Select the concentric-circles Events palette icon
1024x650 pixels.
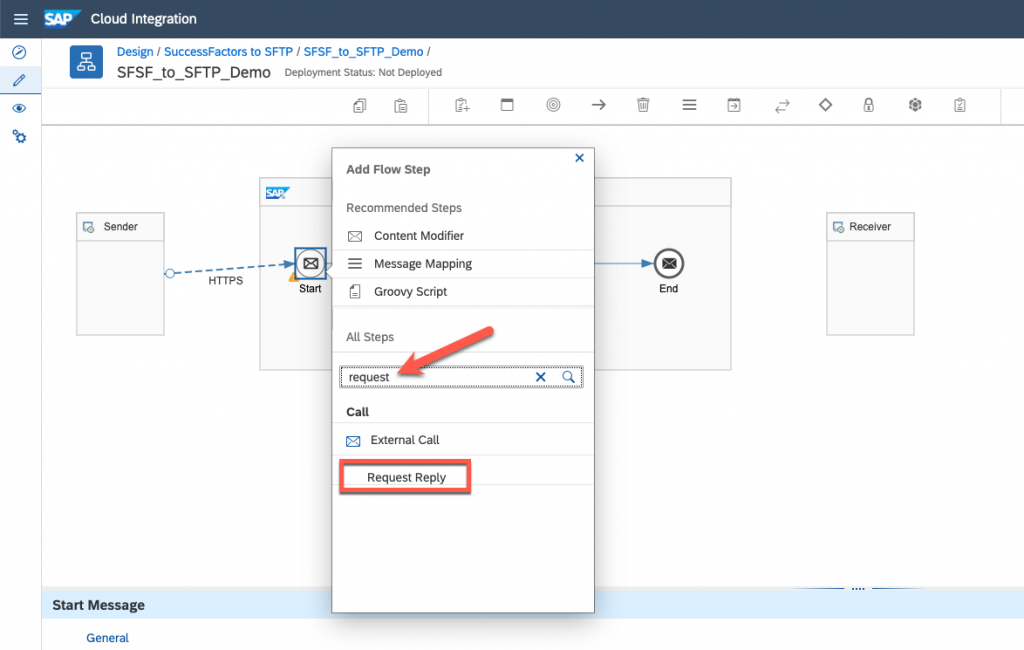pos(553,105)
